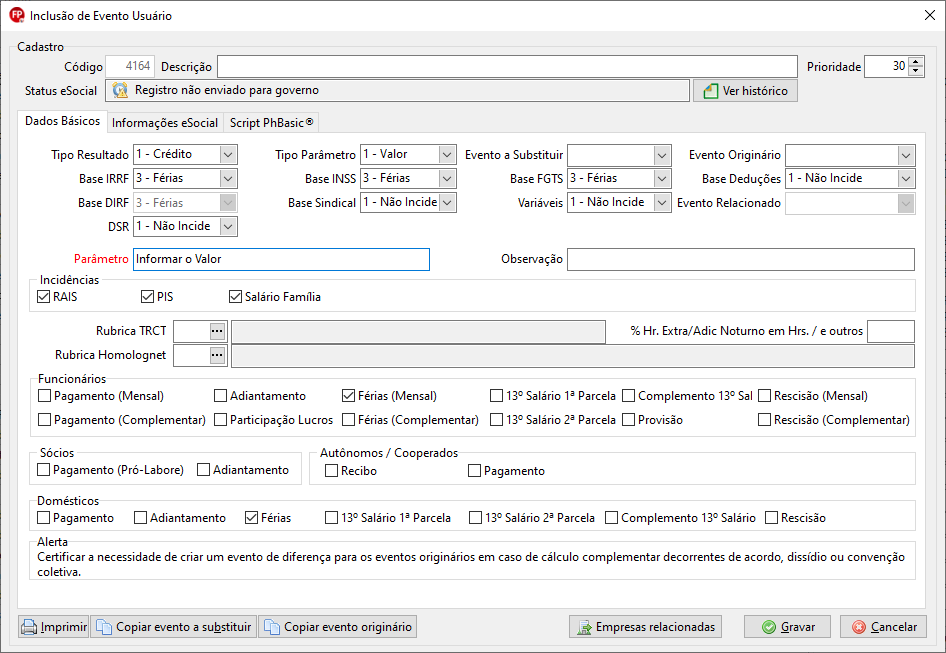Expand the Base IRRF dropdown

click(x=228, y=179)
